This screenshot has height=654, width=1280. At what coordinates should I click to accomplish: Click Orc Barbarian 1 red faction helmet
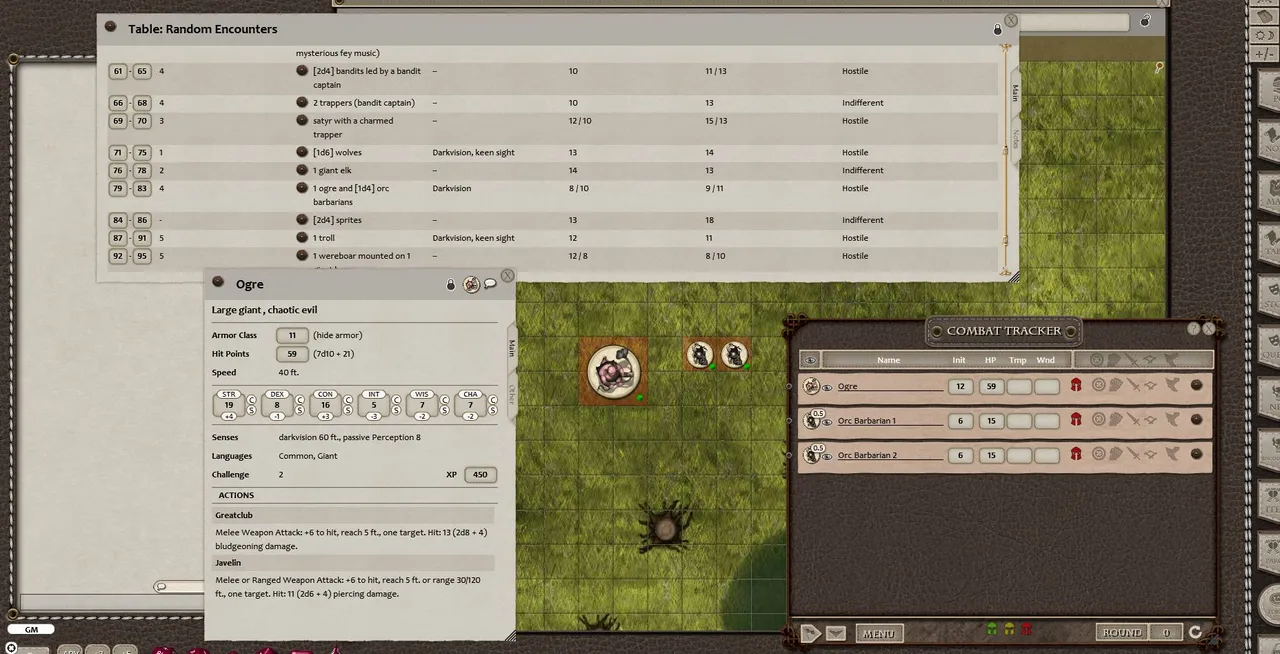click(x=1076, y=420)
